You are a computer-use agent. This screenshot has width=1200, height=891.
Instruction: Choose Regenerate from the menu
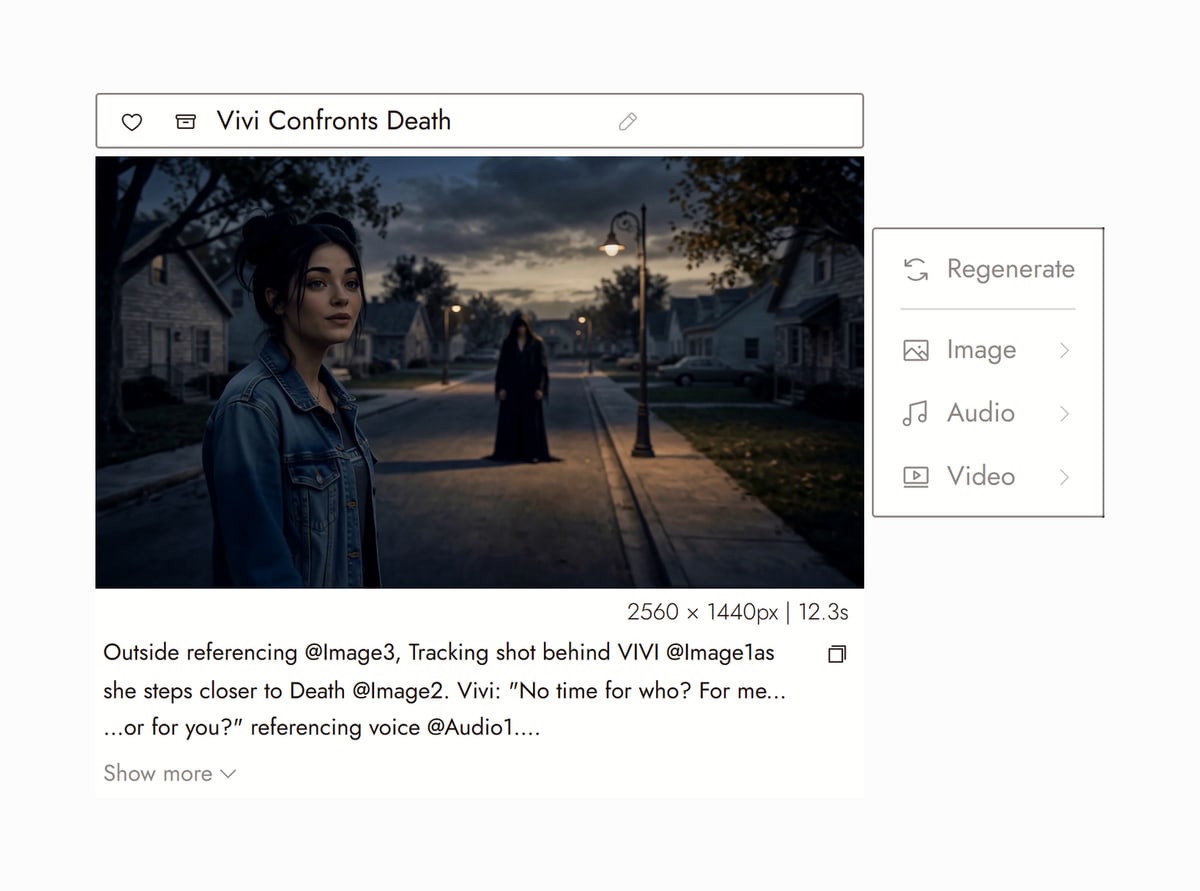click(x=989, y=269)
